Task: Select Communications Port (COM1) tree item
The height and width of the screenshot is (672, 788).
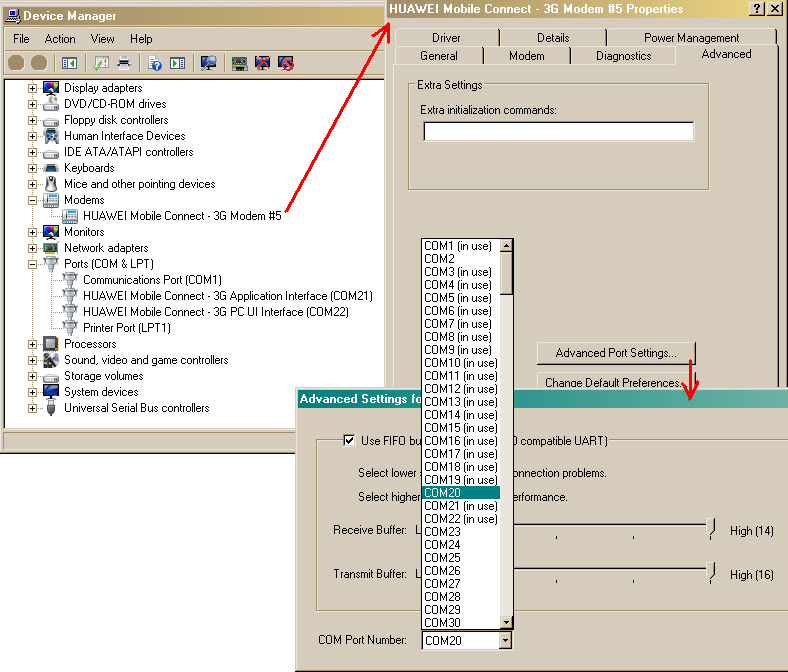Action: 152,280
